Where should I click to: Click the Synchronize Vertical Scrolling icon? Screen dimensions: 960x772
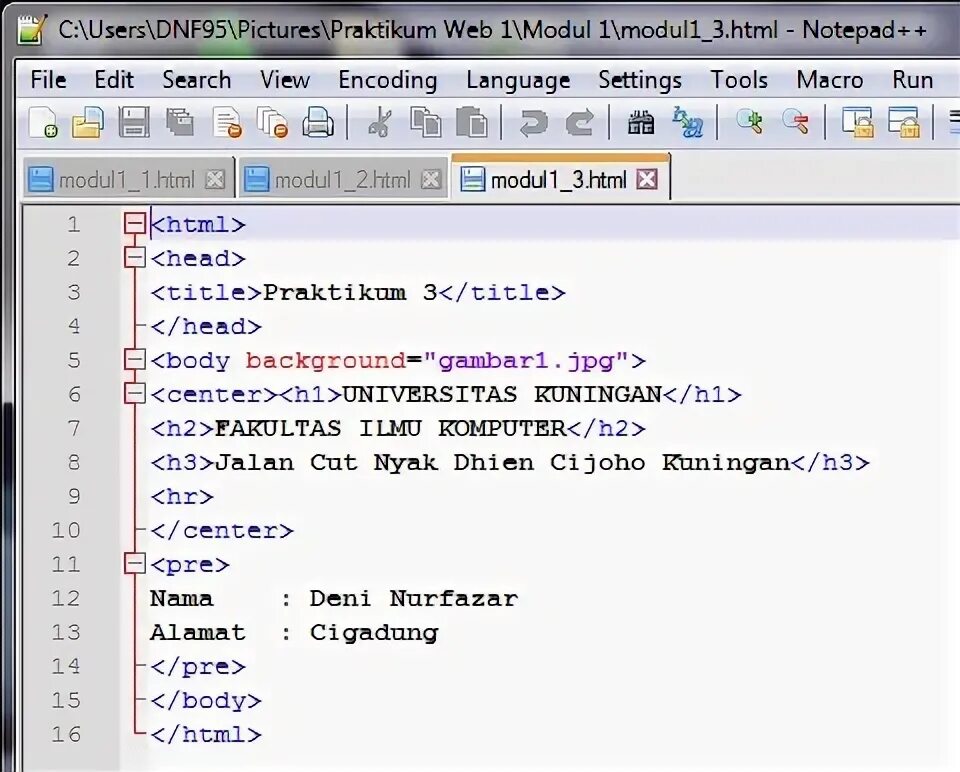click(x=857, y=122)
